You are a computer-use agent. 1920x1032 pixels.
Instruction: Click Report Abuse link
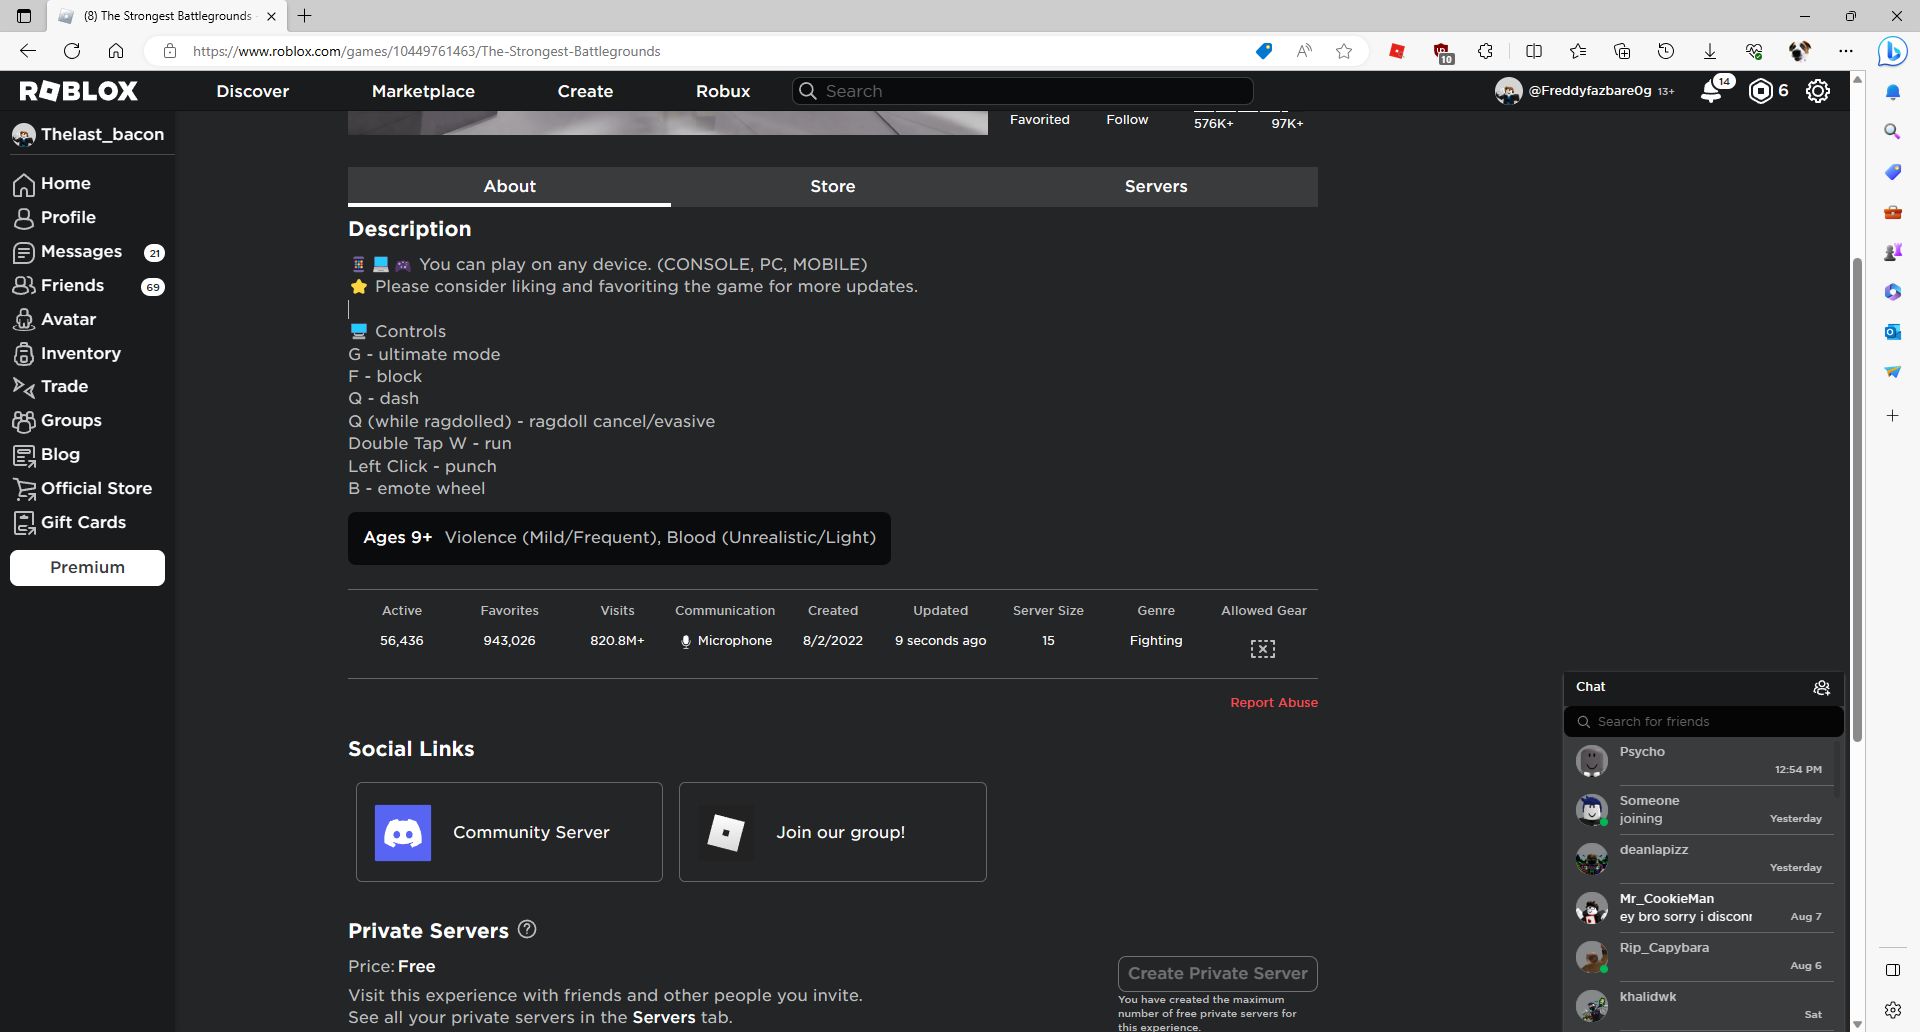pyautogui.click(x=1274, y=703)
